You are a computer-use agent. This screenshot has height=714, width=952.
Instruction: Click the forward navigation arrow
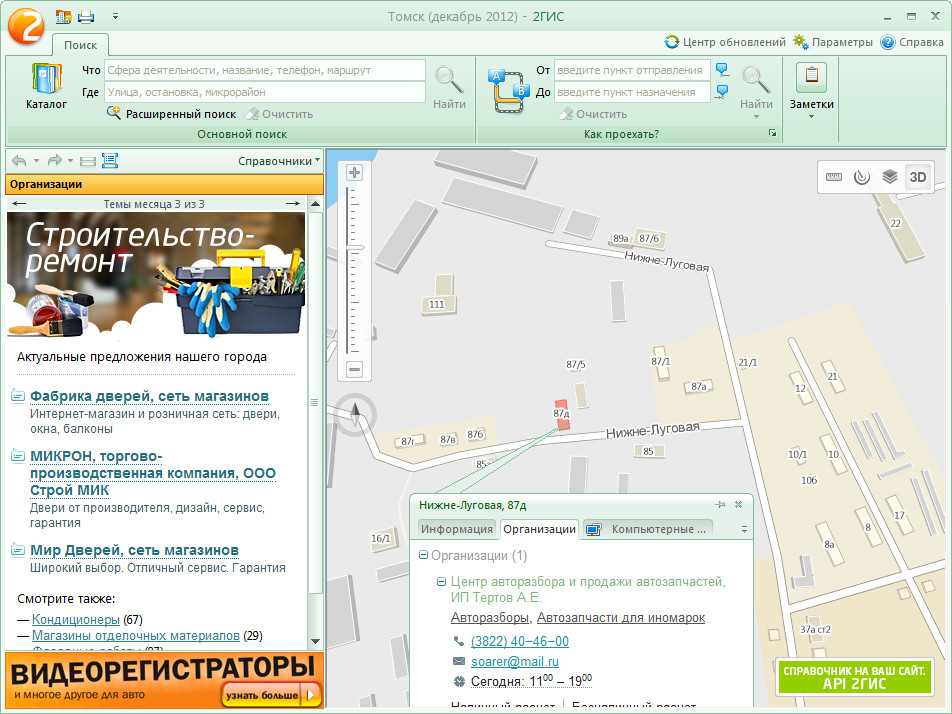(55, 160)
